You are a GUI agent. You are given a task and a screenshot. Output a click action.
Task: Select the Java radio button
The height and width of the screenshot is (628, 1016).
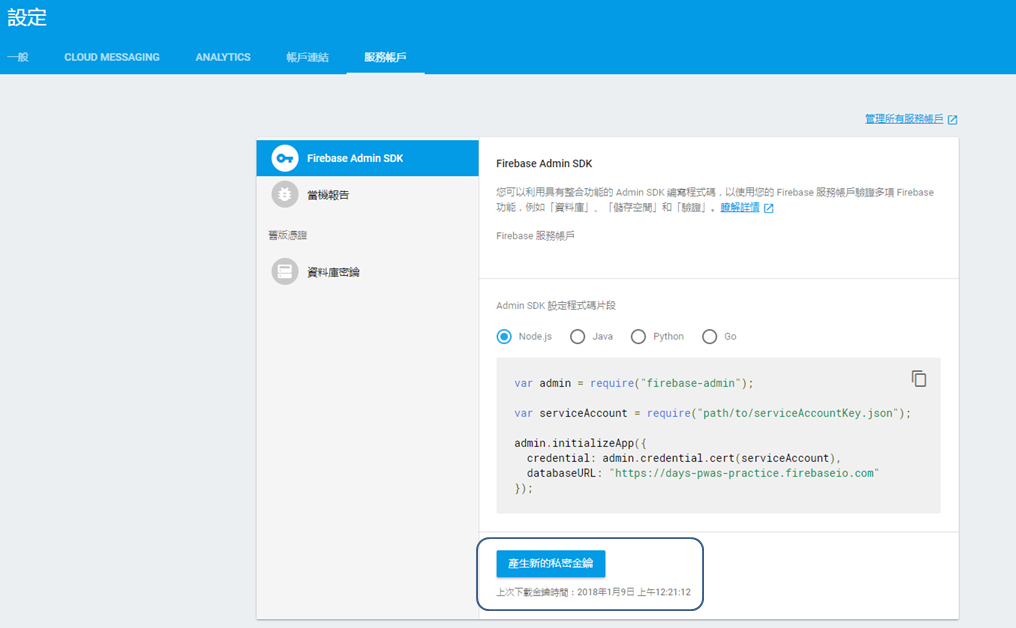coord(577,336)
